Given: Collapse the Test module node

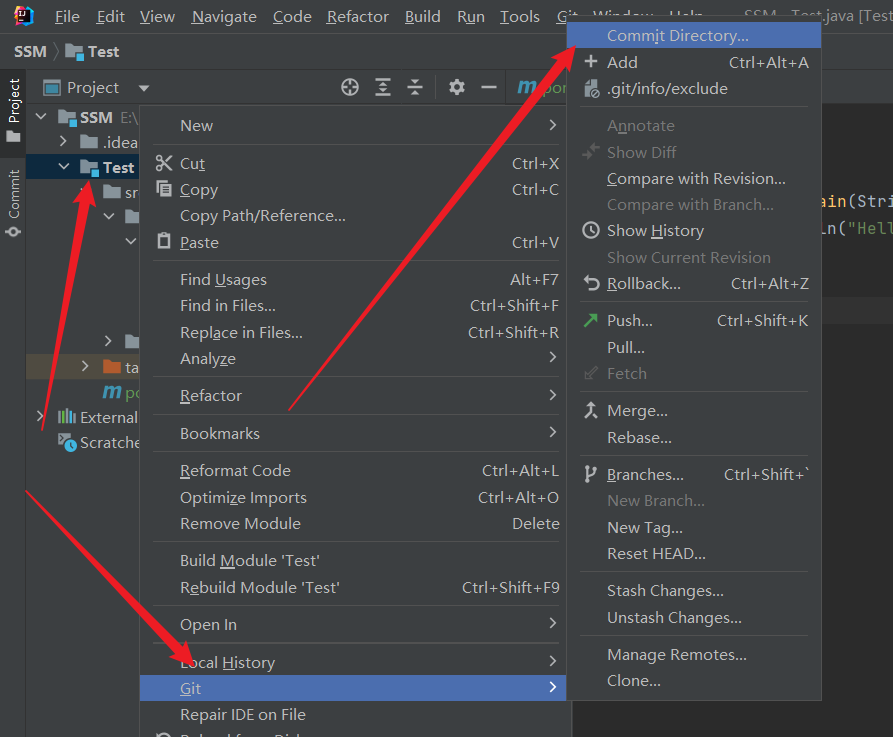Looking at the screenshot, I should tap(64, 166).
